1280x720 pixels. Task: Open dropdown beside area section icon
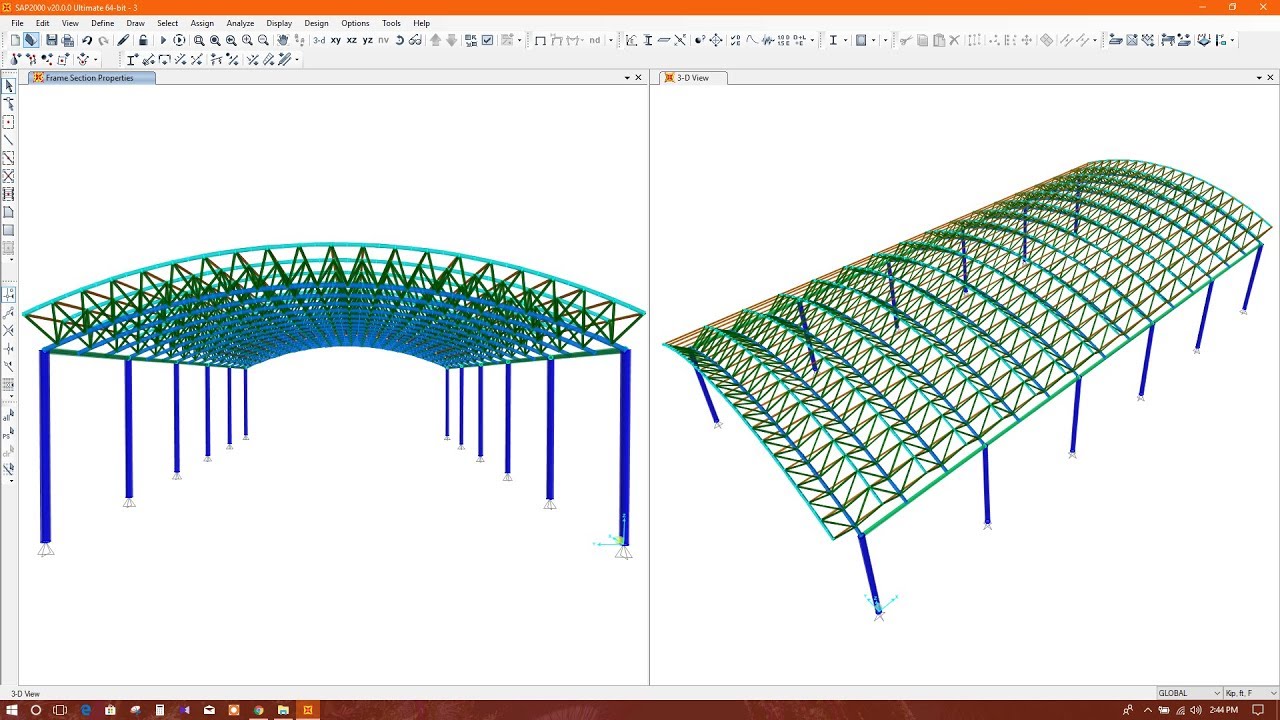point(873,40)
